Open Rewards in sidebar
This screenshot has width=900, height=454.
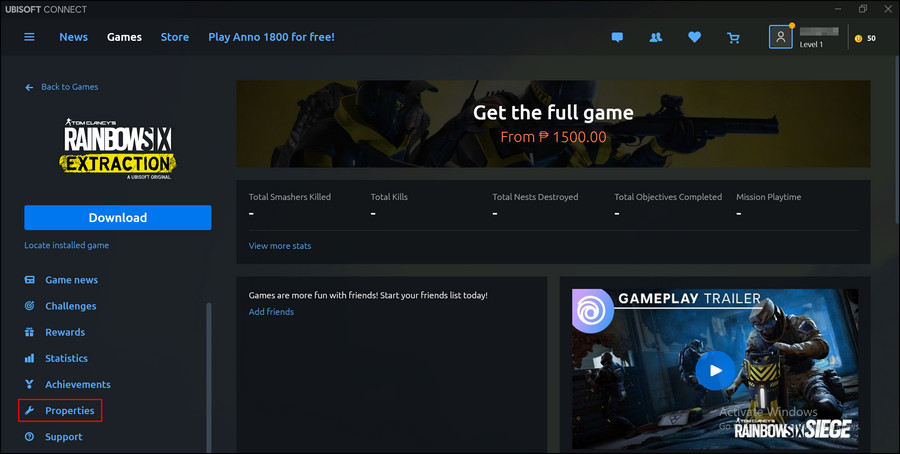coord(65,332)
